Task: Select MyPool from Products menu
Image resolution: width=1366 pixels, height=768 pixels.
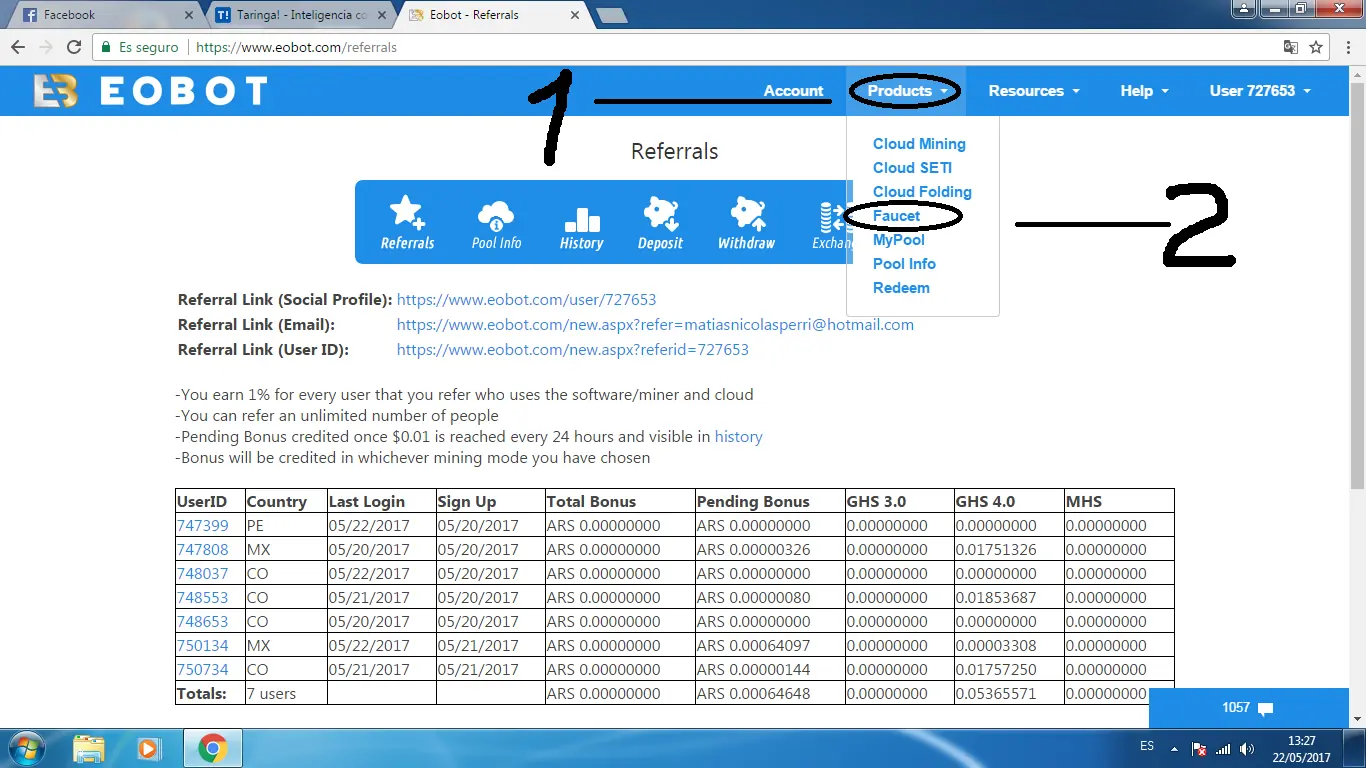Action: [x=898, y=240]
